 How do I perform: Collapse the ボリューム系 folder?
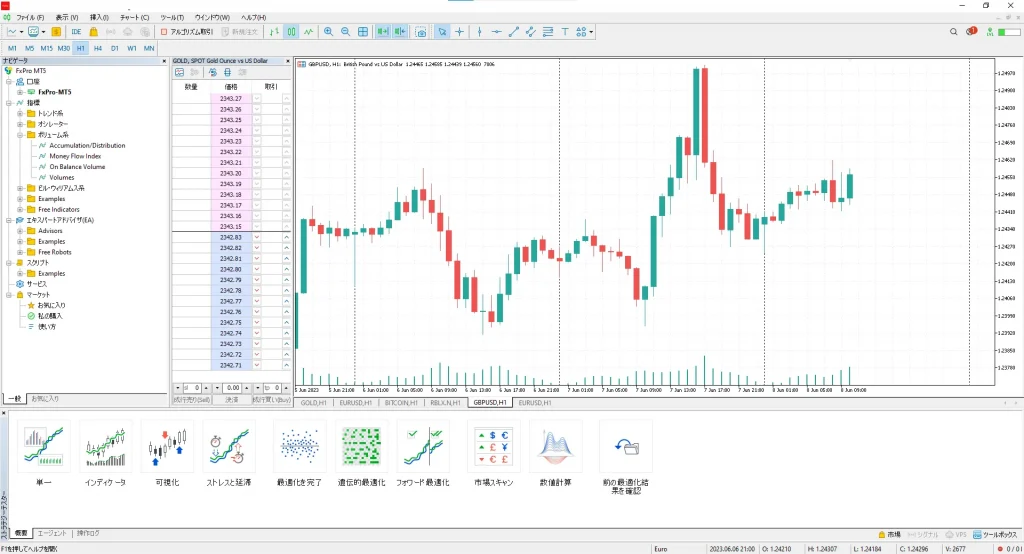click(x=20, y=135)
